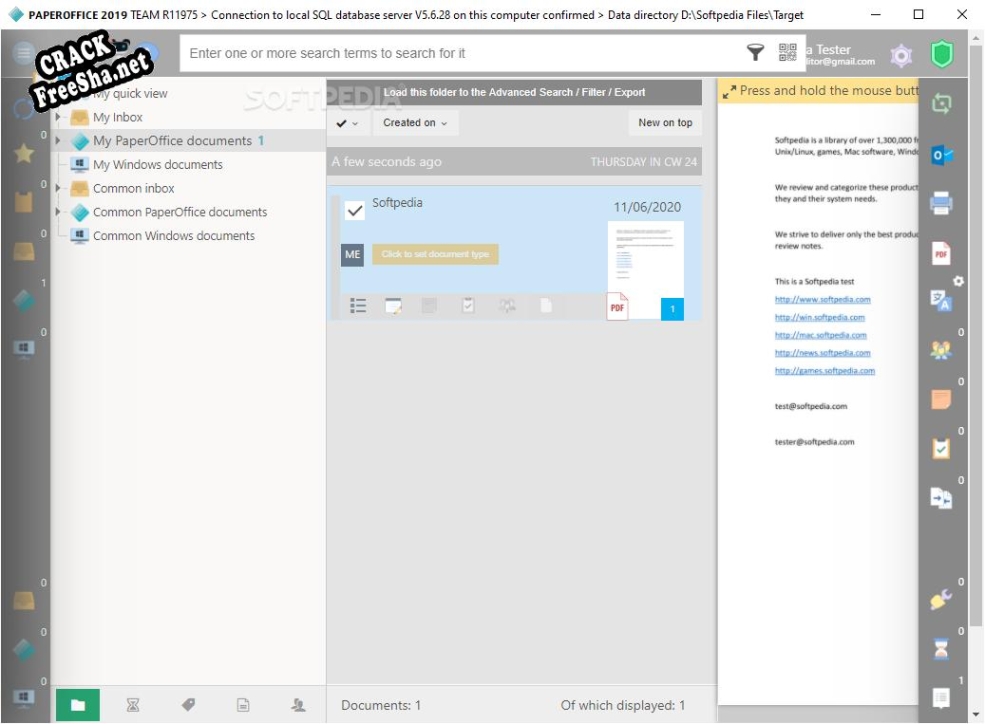985x724 pixels.
Task: Open the 'Created on' sort dropdown
Action: (415, 123)
